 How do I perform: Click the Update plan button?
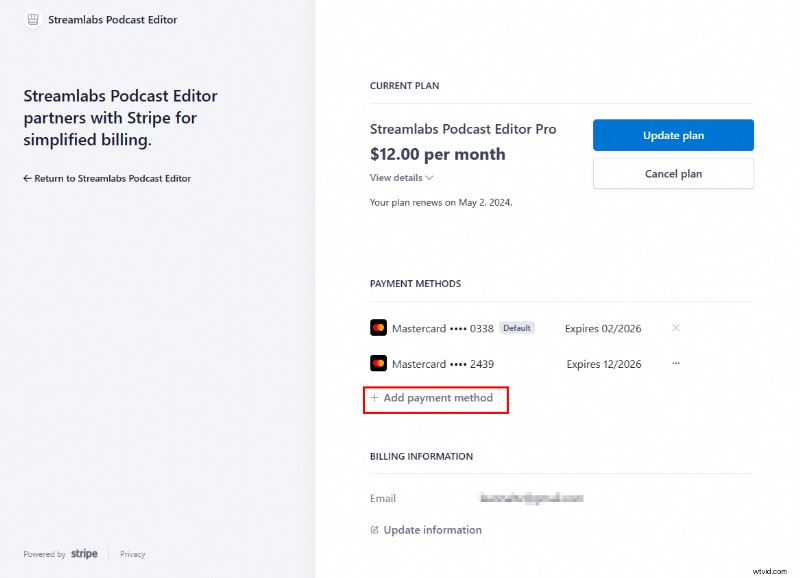coord(673,135)
